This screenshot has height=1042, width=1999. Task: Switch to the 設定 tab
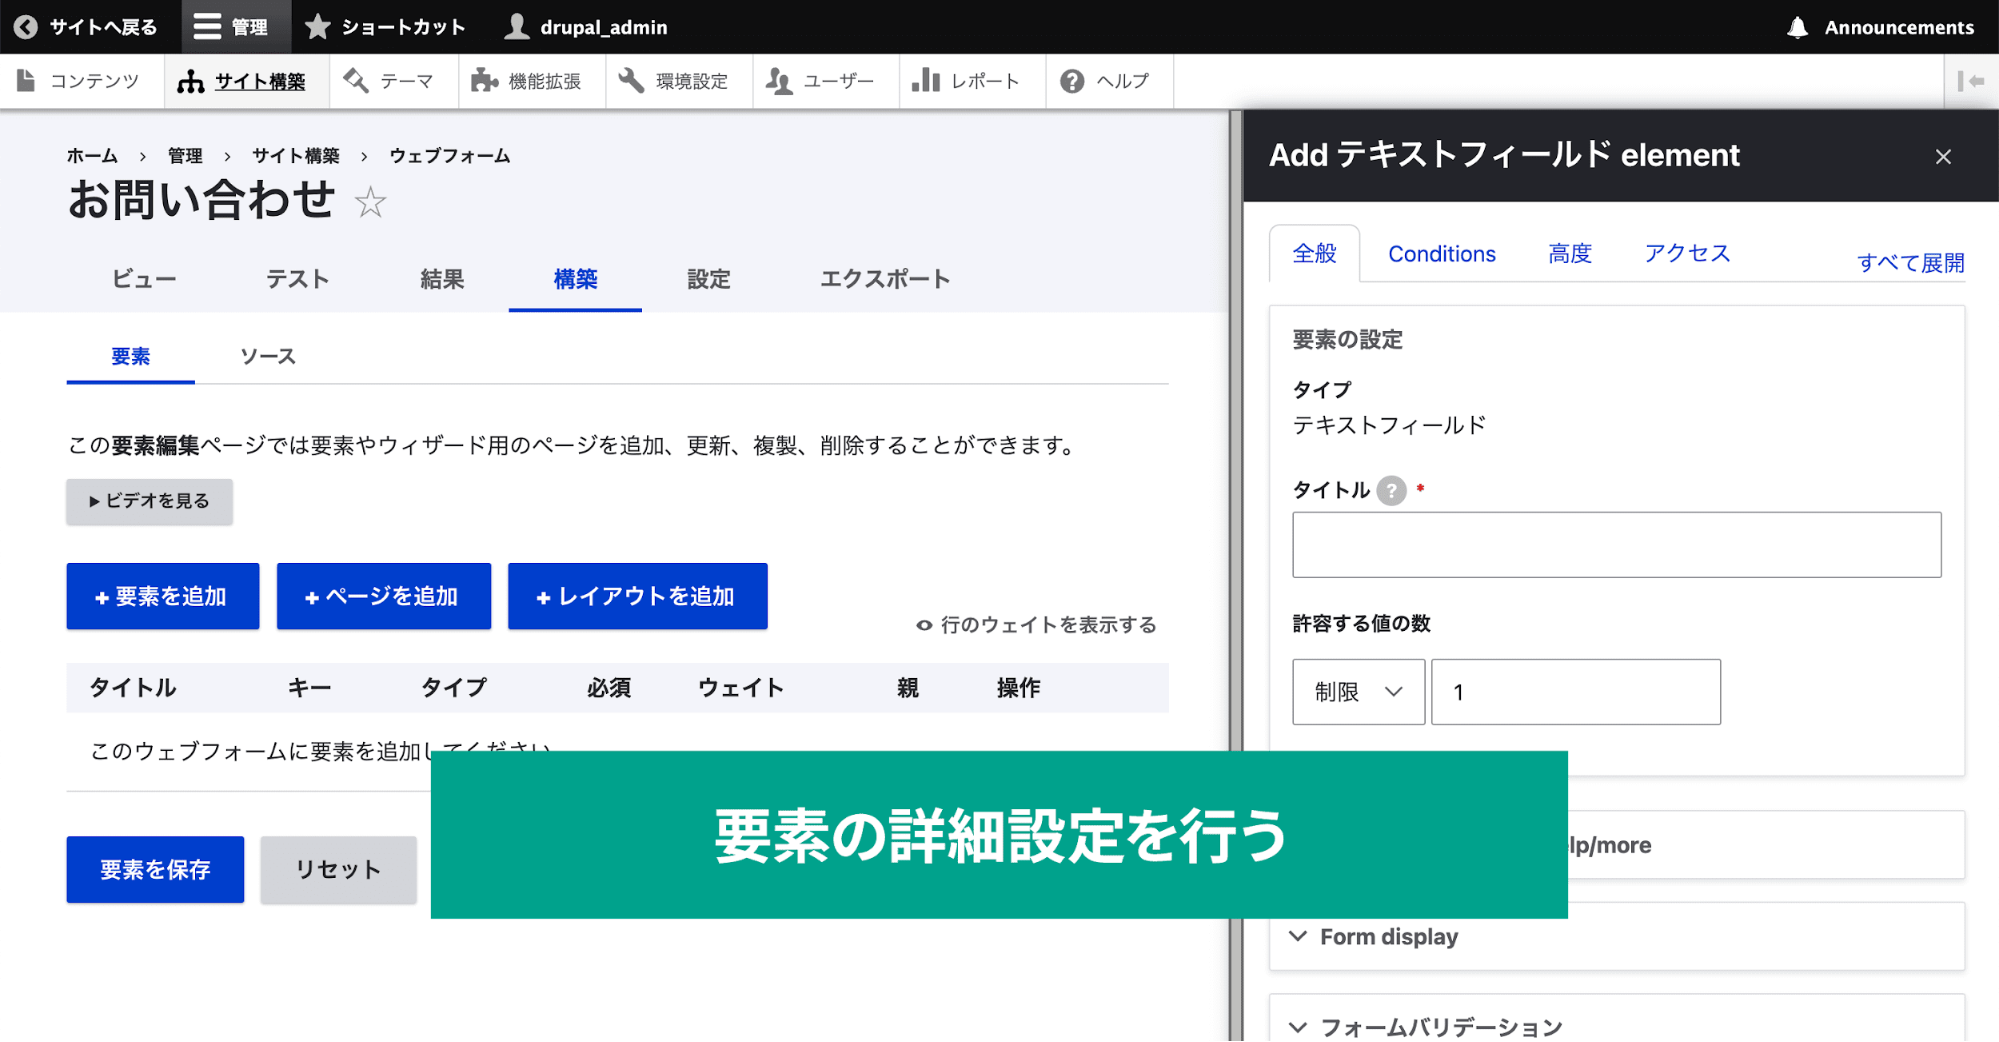[x=708, y=279]
